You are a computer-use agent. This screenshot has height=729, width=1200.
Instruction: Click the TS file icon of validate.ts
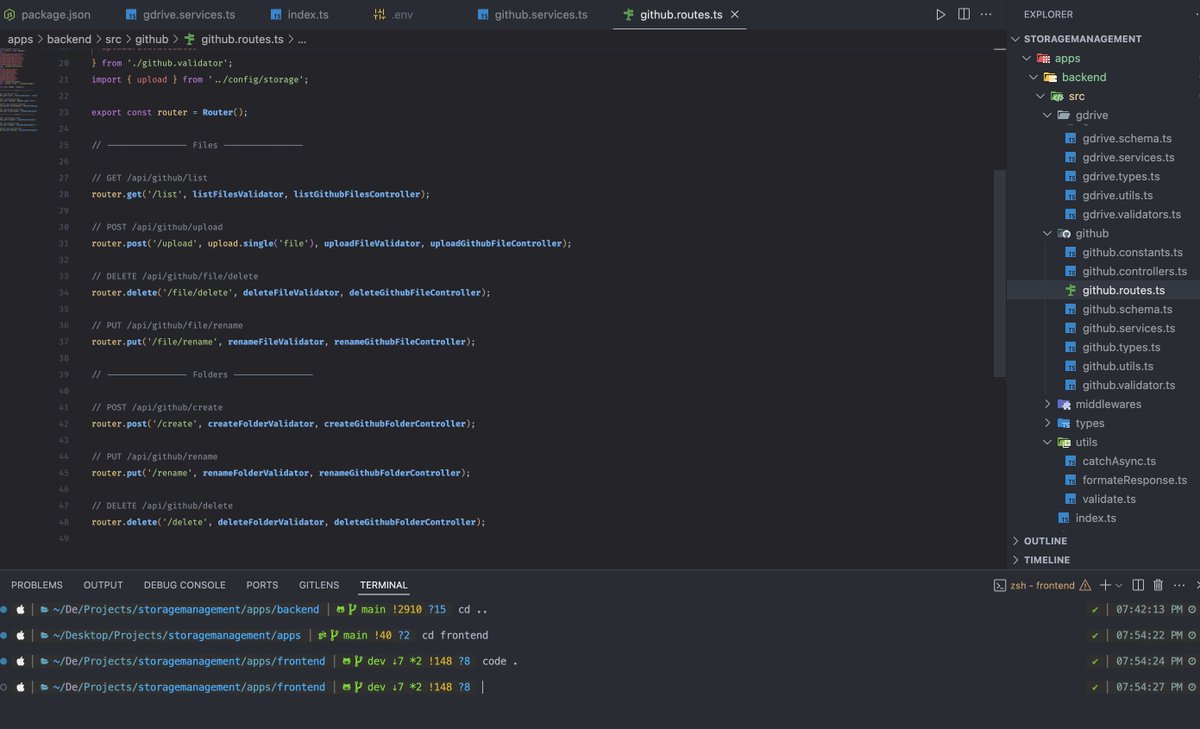point(1070,499)
